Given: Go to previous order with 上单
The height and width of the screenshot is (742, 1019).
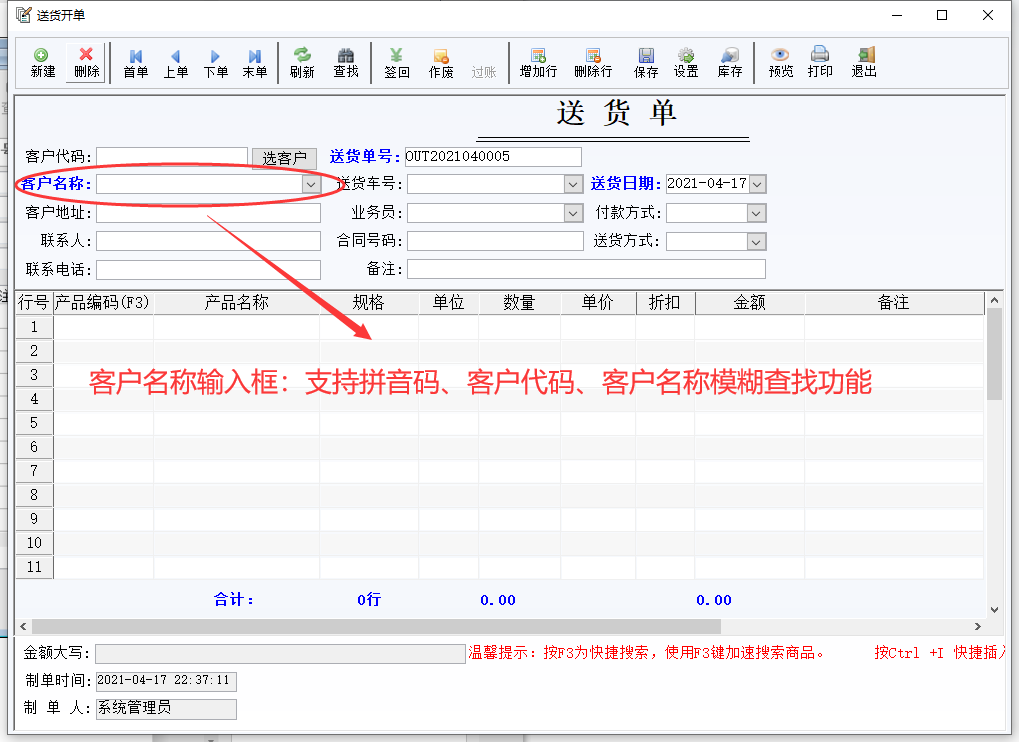Looking at the screenshot, I should tap(175, 63).
